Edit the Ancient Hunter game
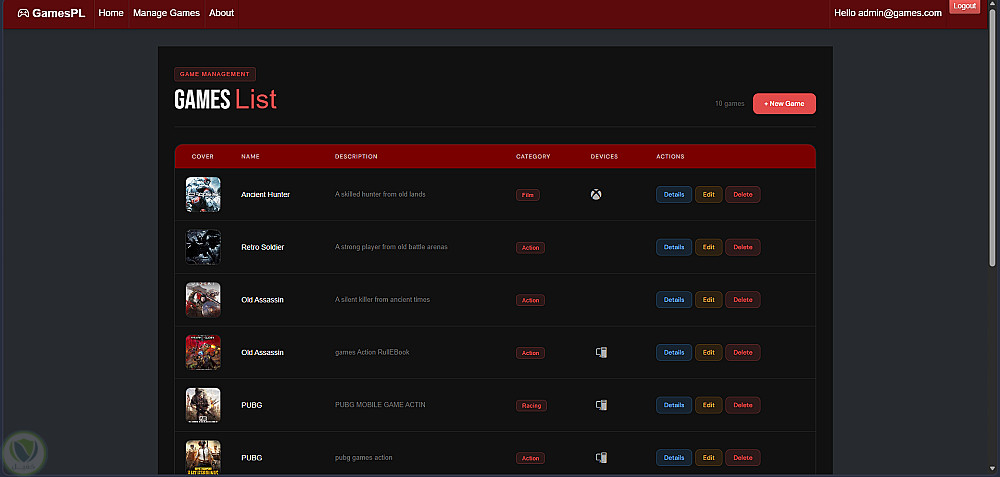Viewport: 1000px width, 477px height. [709, 194]
